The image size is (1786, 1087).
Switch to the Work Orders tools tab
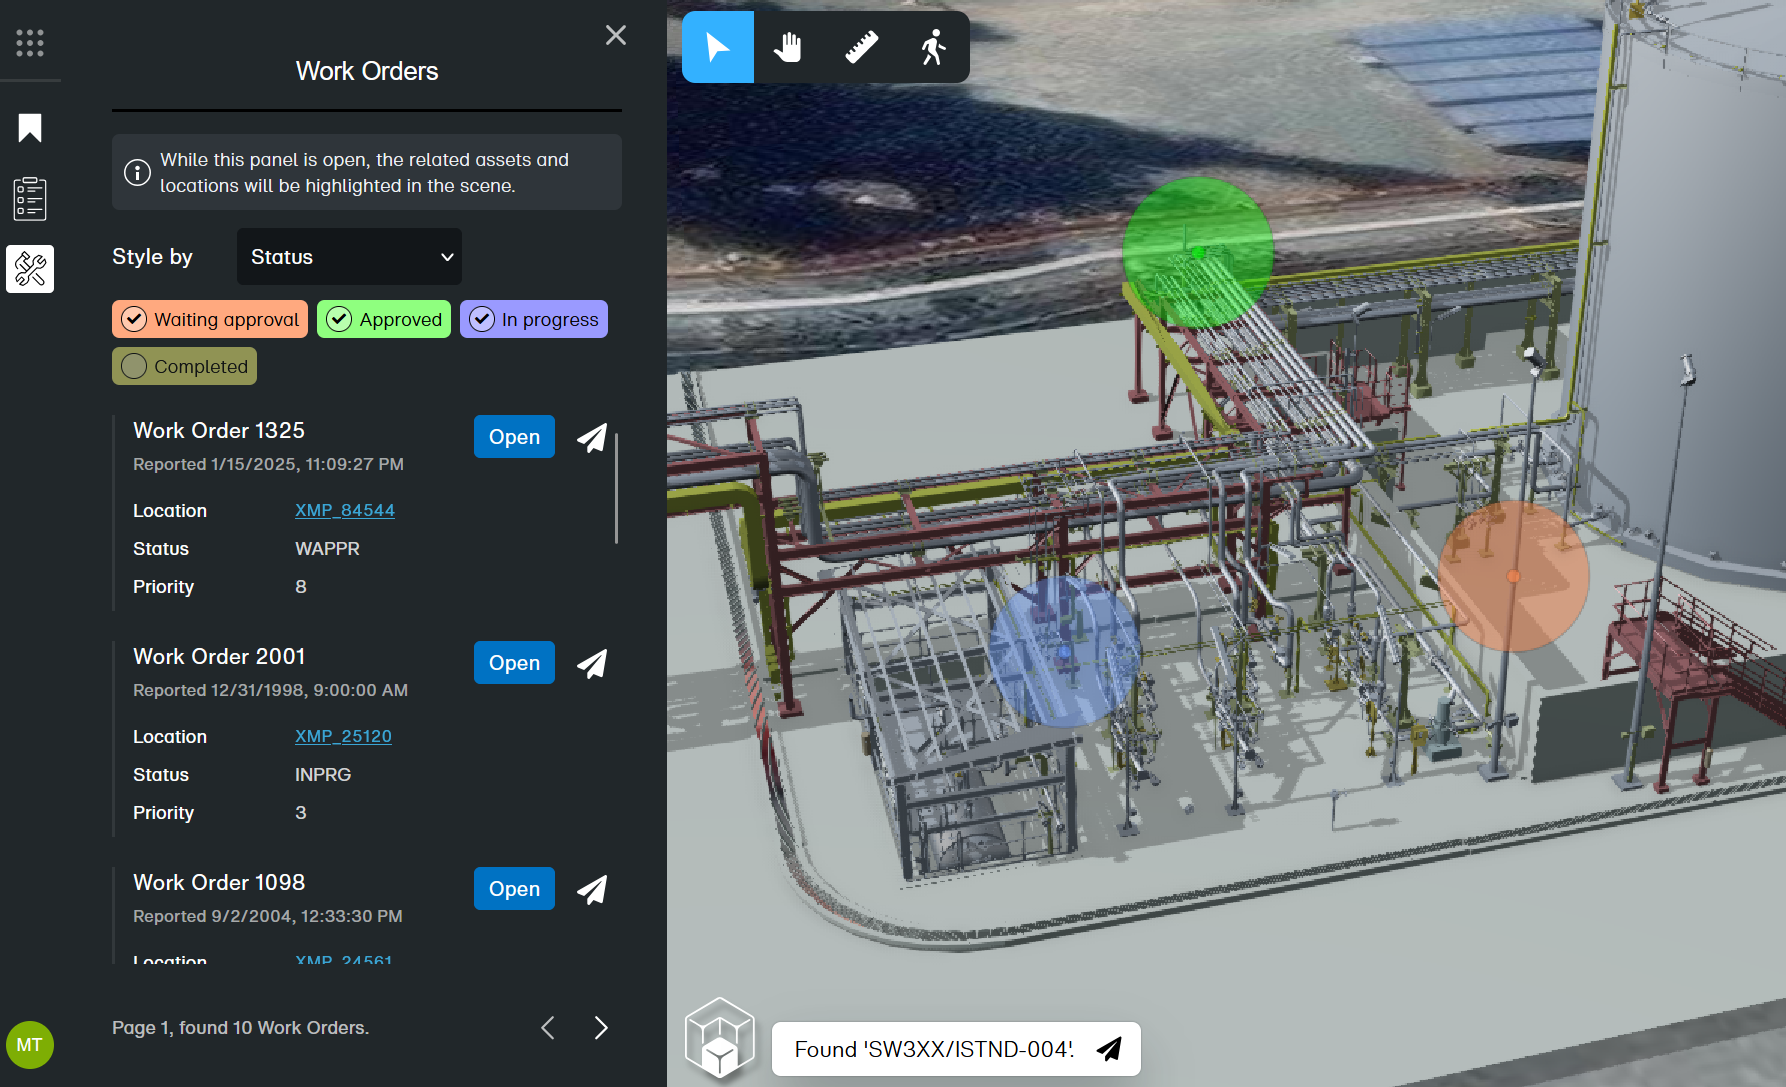coord(30,270)
